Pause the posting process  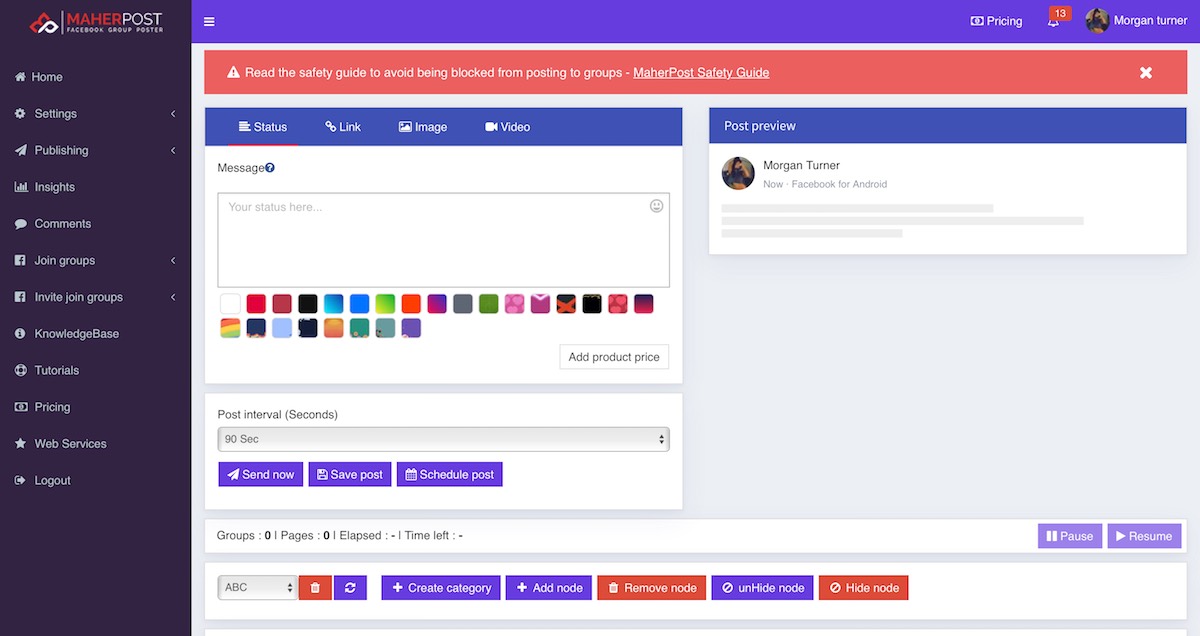[x=1070, y=536]
